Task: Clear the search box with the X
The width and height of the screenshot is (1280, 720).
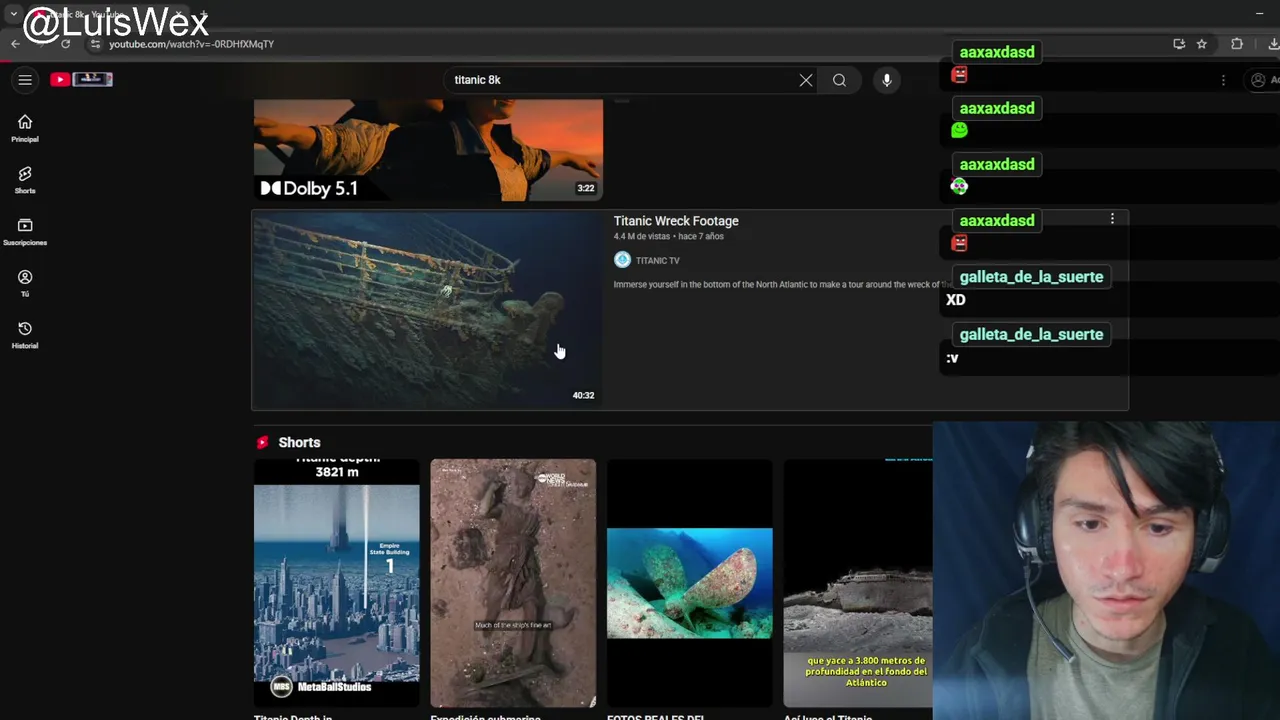Action: point(806,80)
